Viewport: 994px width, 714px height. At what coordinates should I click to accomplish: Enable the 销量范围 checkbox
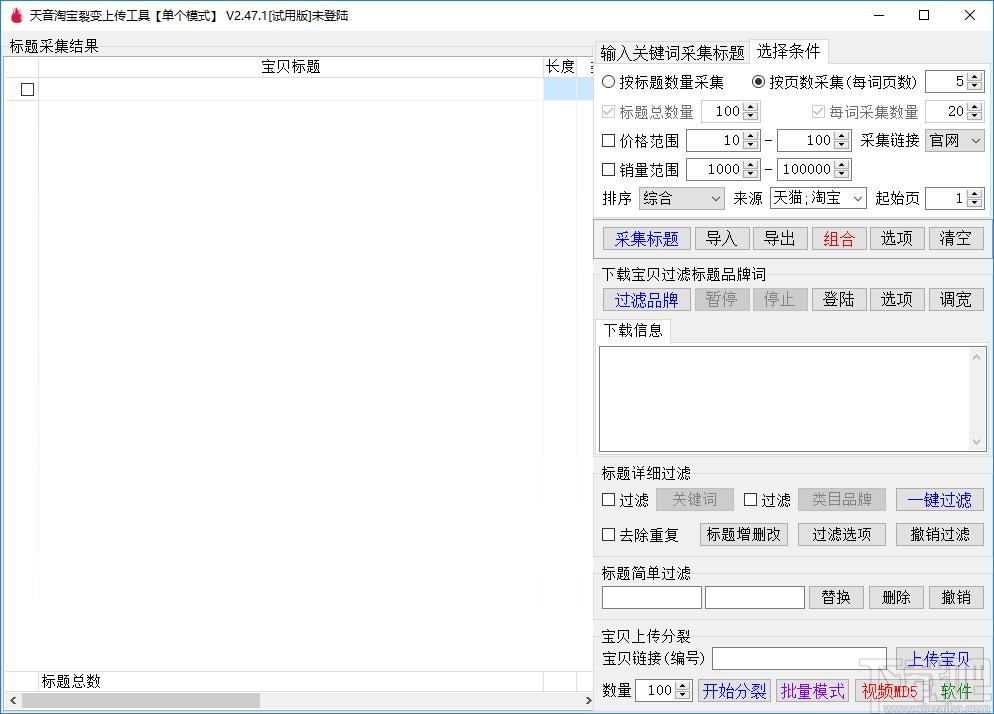tap(609, 169)
